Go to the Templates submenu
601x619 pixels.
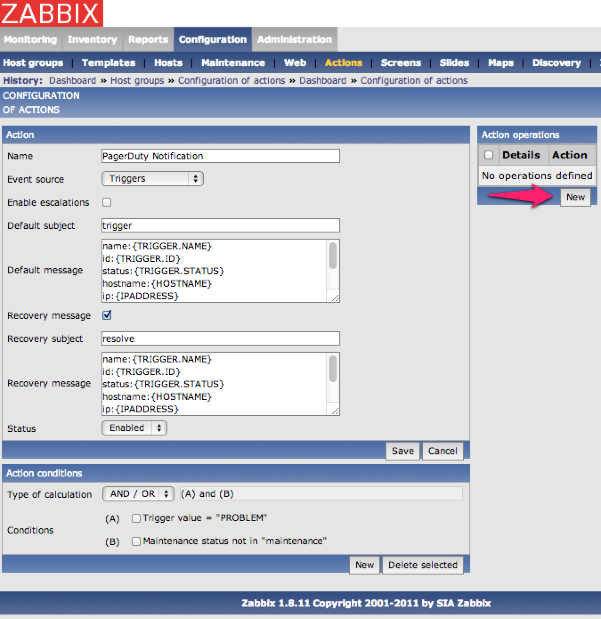click(x=108, y=63)
